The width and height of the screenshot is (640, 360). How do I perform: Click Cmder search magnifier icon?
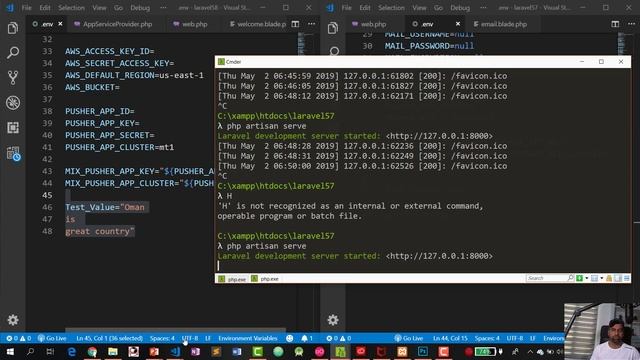(570, 278)
